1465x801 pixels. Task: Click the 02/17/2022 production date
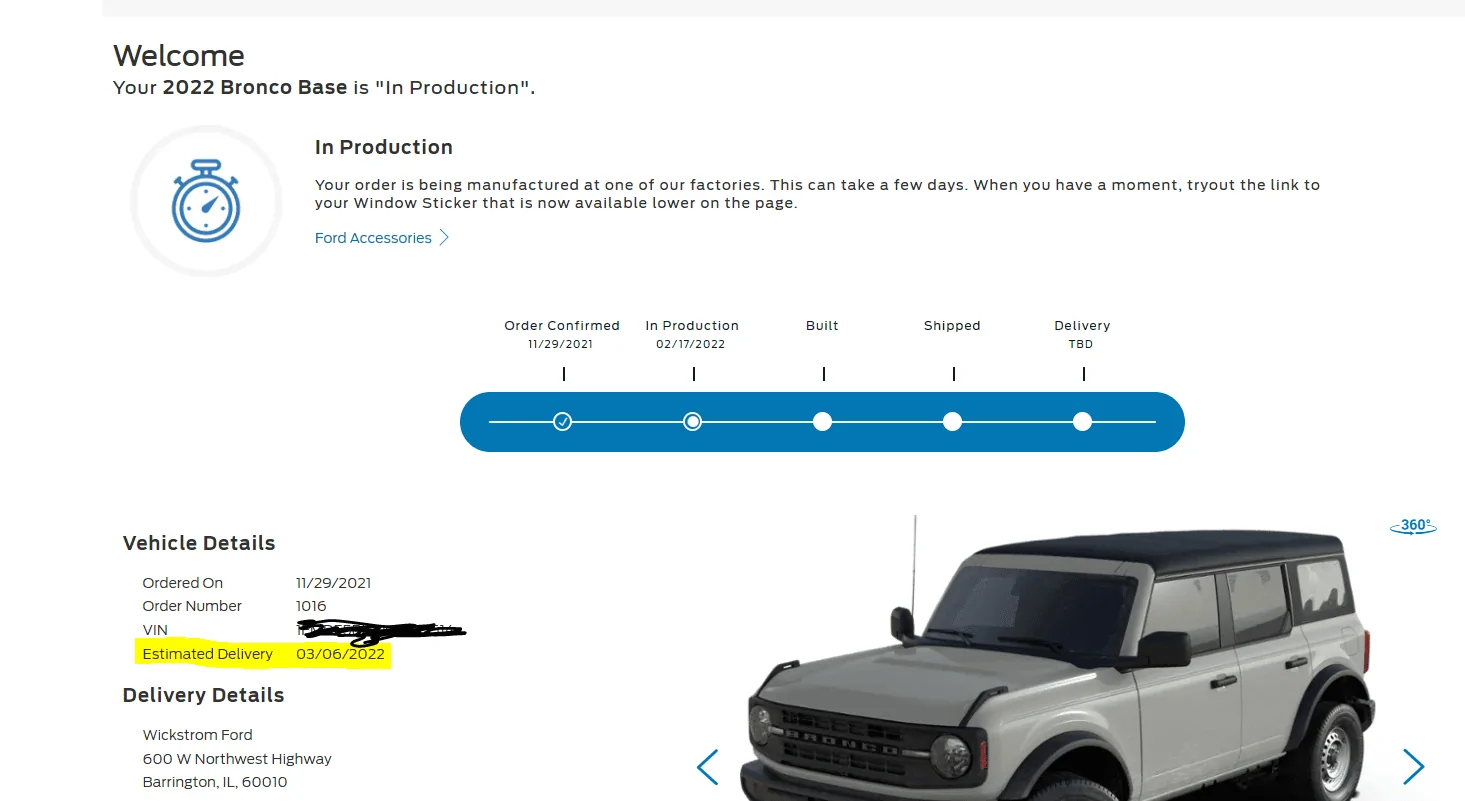point(691,344)
